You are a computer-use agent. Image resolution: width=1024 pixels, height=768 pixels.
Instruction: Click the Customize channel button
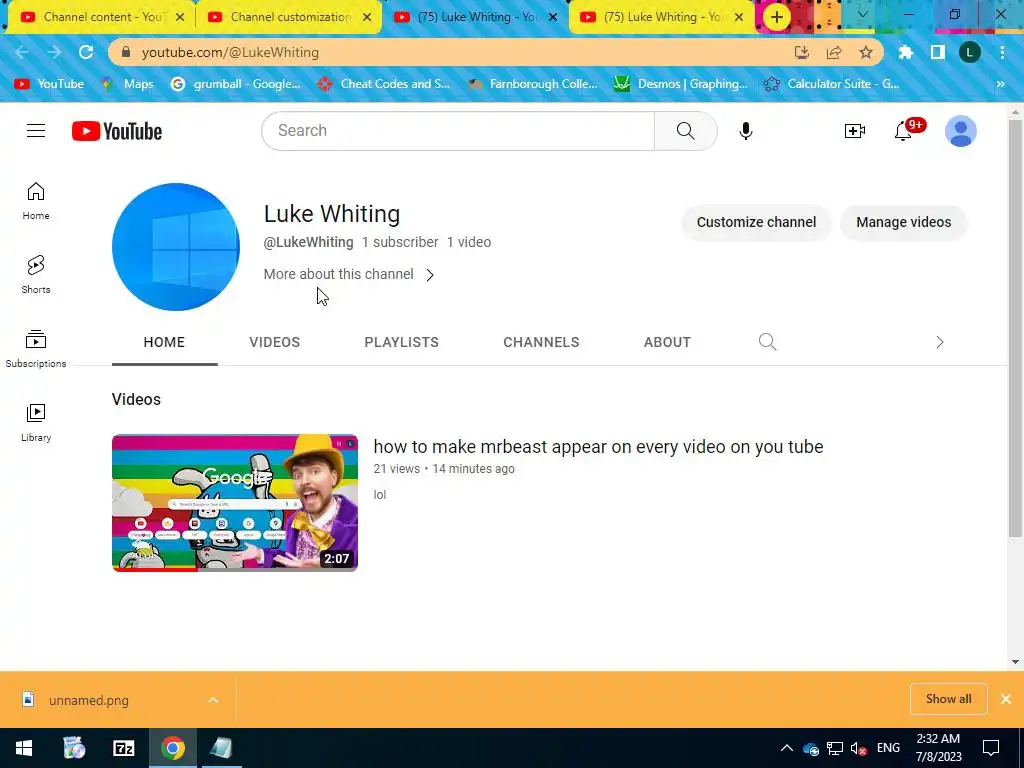pyautogui.click(x=756, y=222)
